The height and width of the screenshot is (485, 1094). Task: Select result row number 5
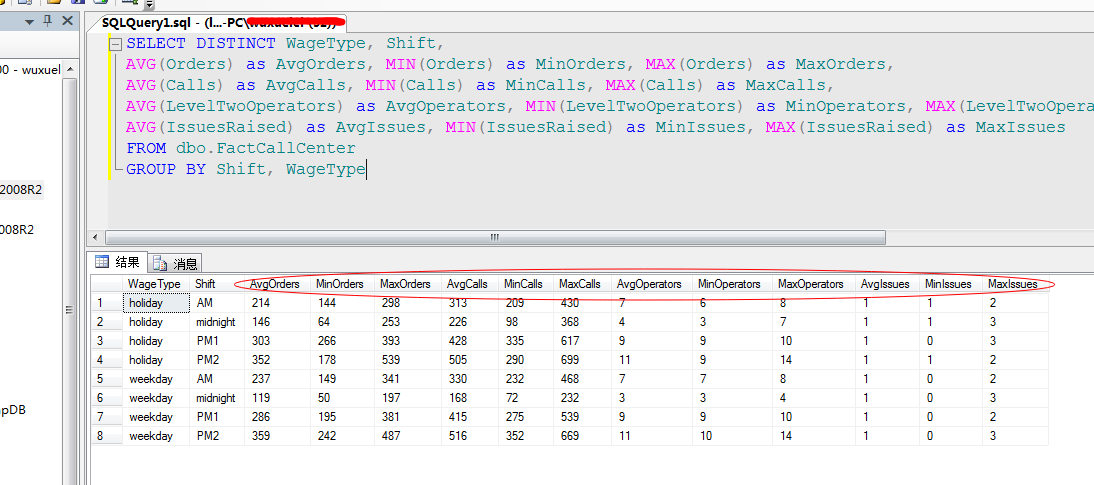(107, 379)
